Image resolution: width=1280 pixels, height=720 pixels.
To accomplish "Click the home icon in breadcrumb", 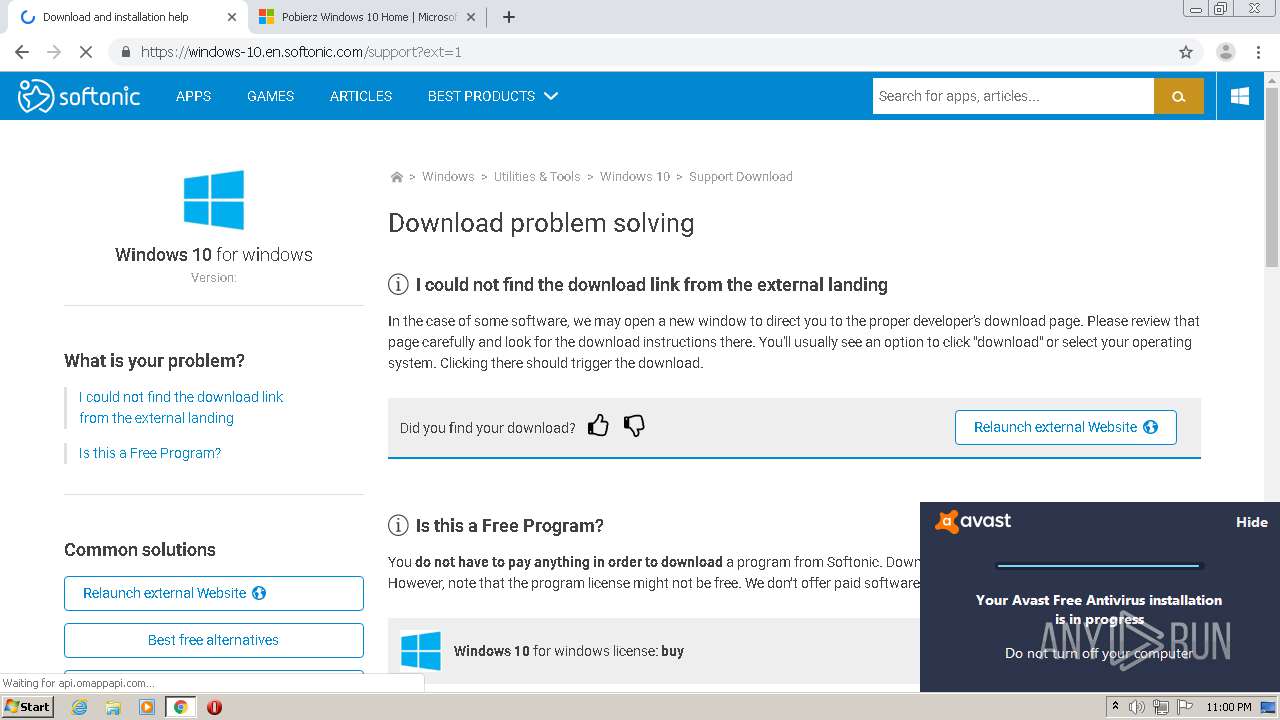I will [x=396, y=177].
